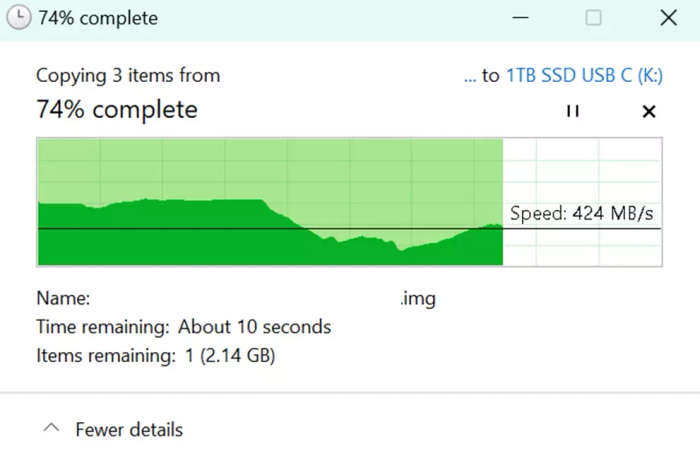Click the horizontal speed indicator line
Screen dimensions: 700x456
point(349,229)
